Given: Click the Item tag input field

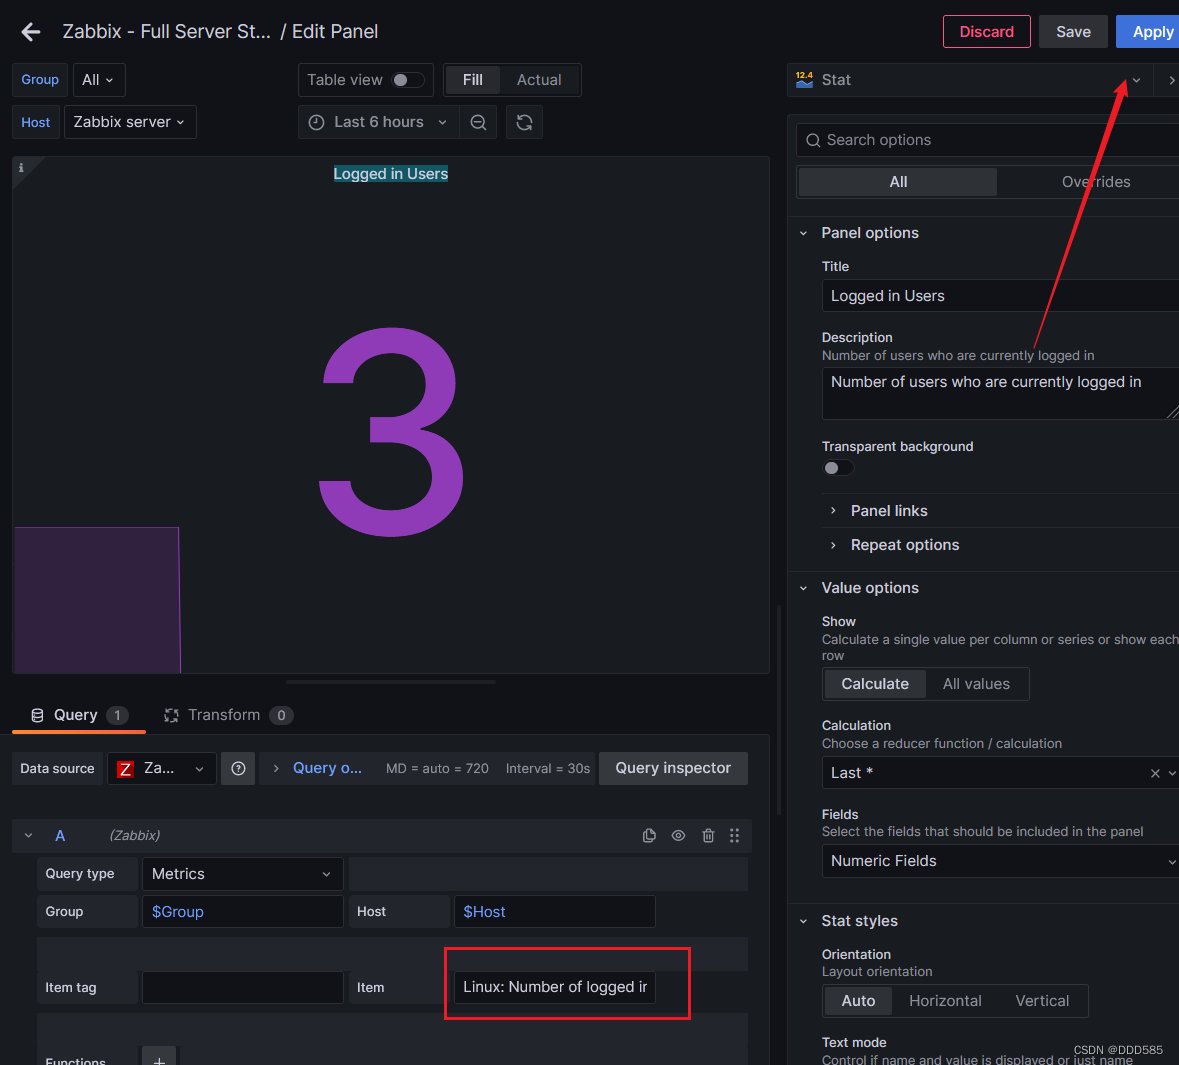Looking at the screenshot, I should coord(242,988).
